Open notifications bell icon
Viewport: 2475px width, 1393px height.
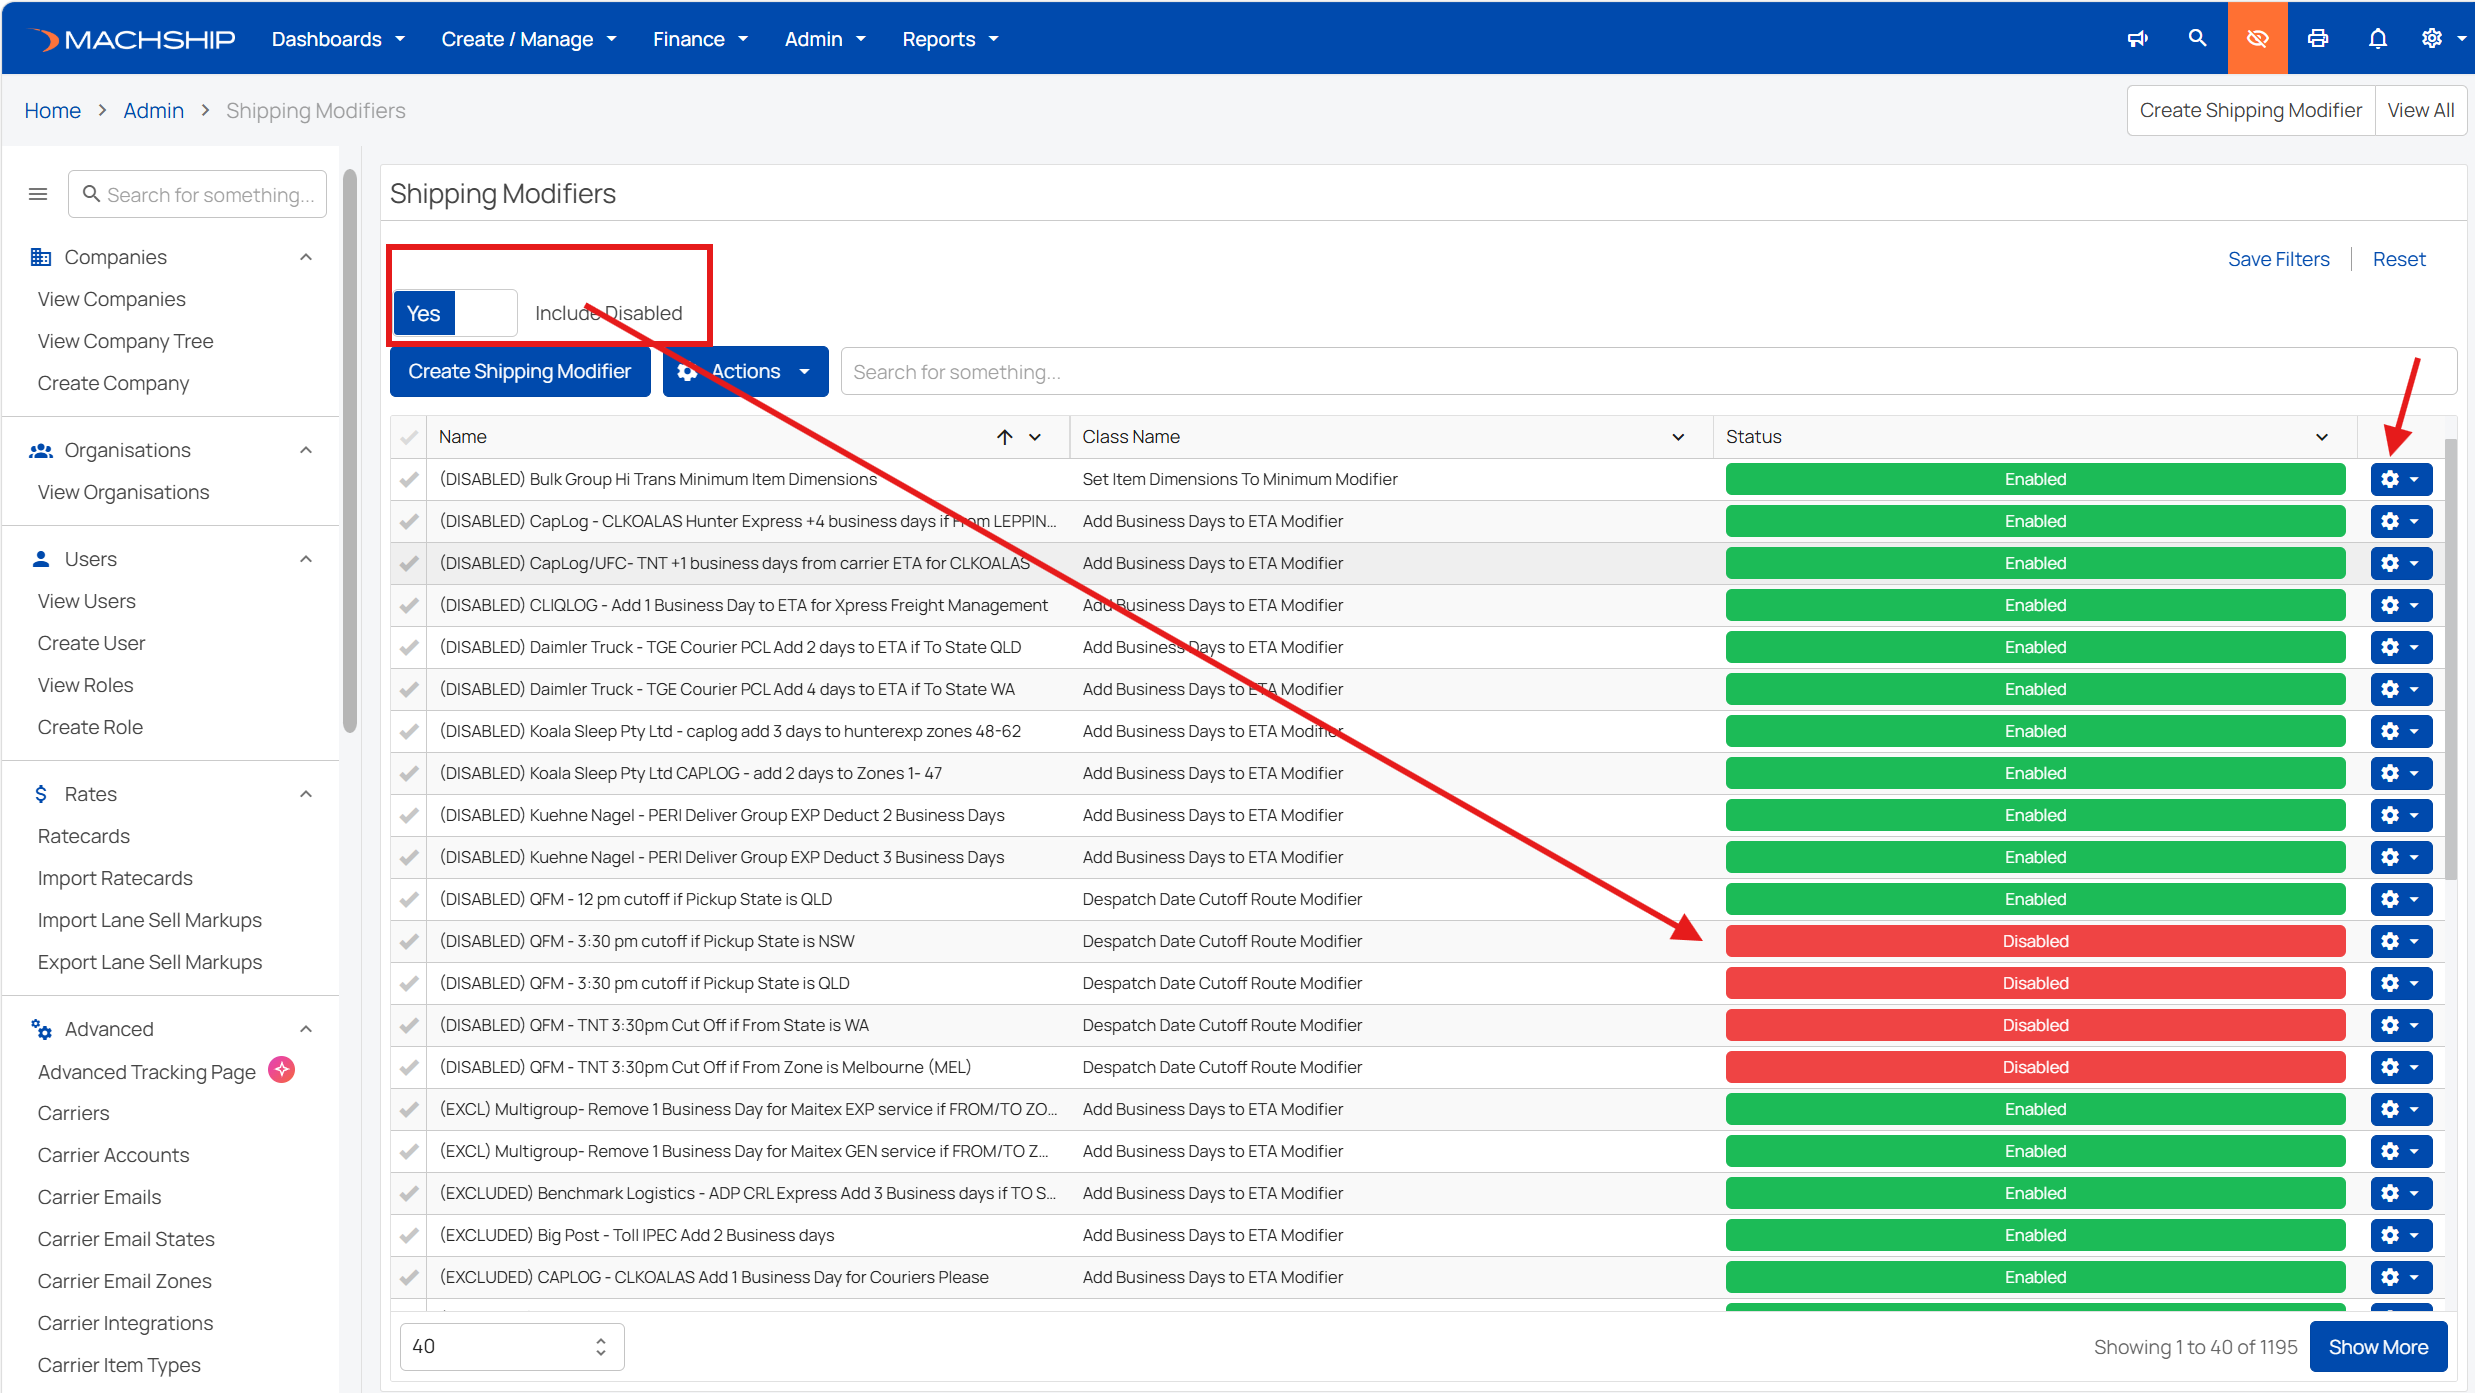click(x=2378, y=39)
